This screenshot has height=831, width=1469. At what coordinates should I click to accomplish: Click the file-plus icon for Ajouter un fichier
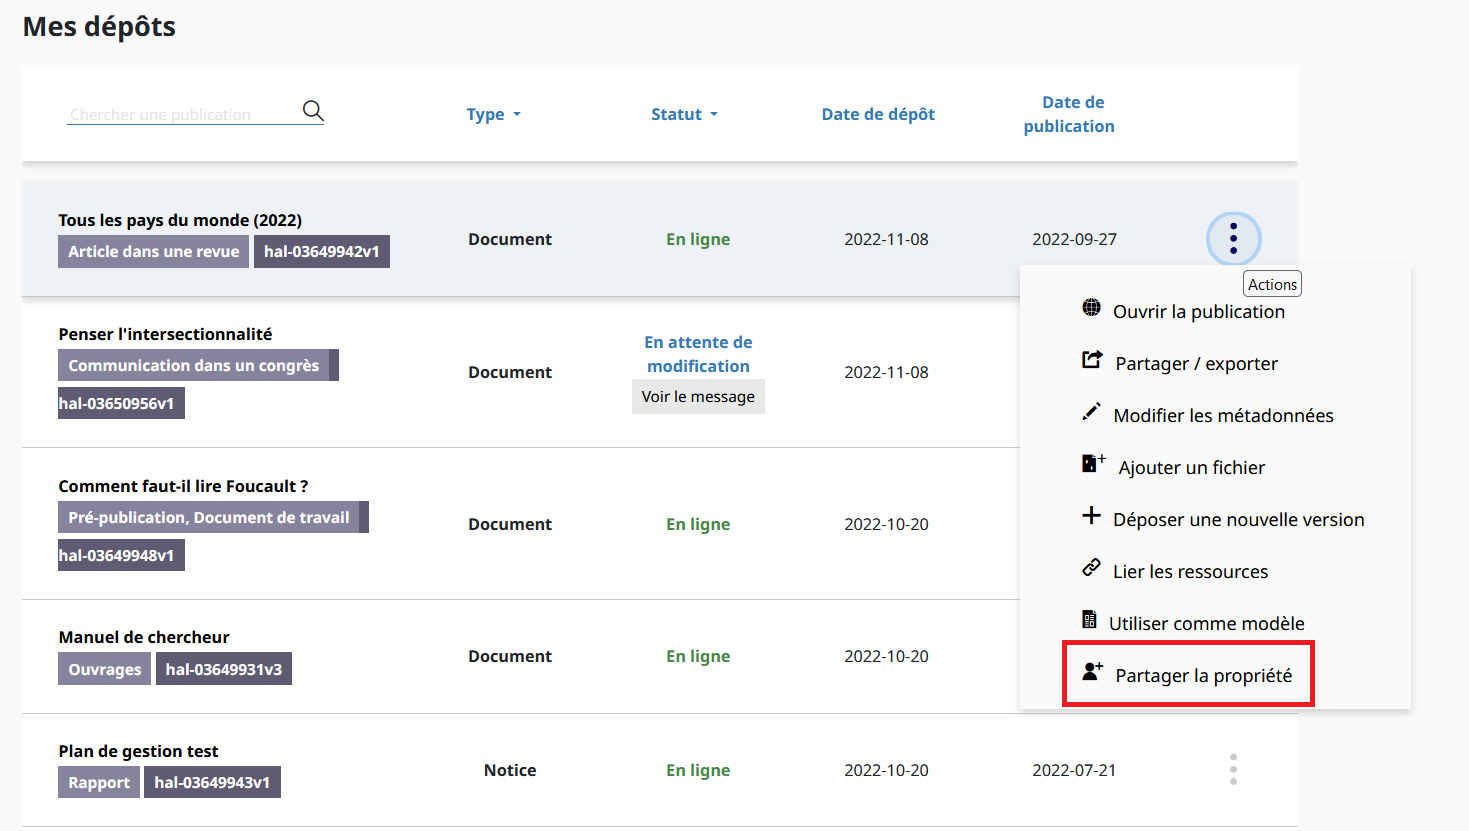(x=1093, y=463)
